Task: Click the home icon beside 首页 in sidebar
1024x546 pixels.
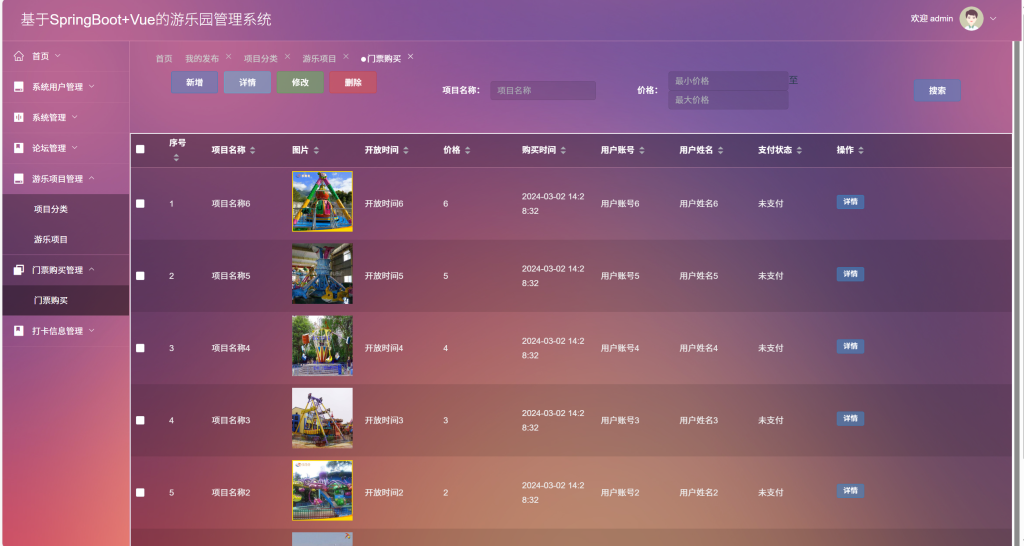Action: pos(19,56)
